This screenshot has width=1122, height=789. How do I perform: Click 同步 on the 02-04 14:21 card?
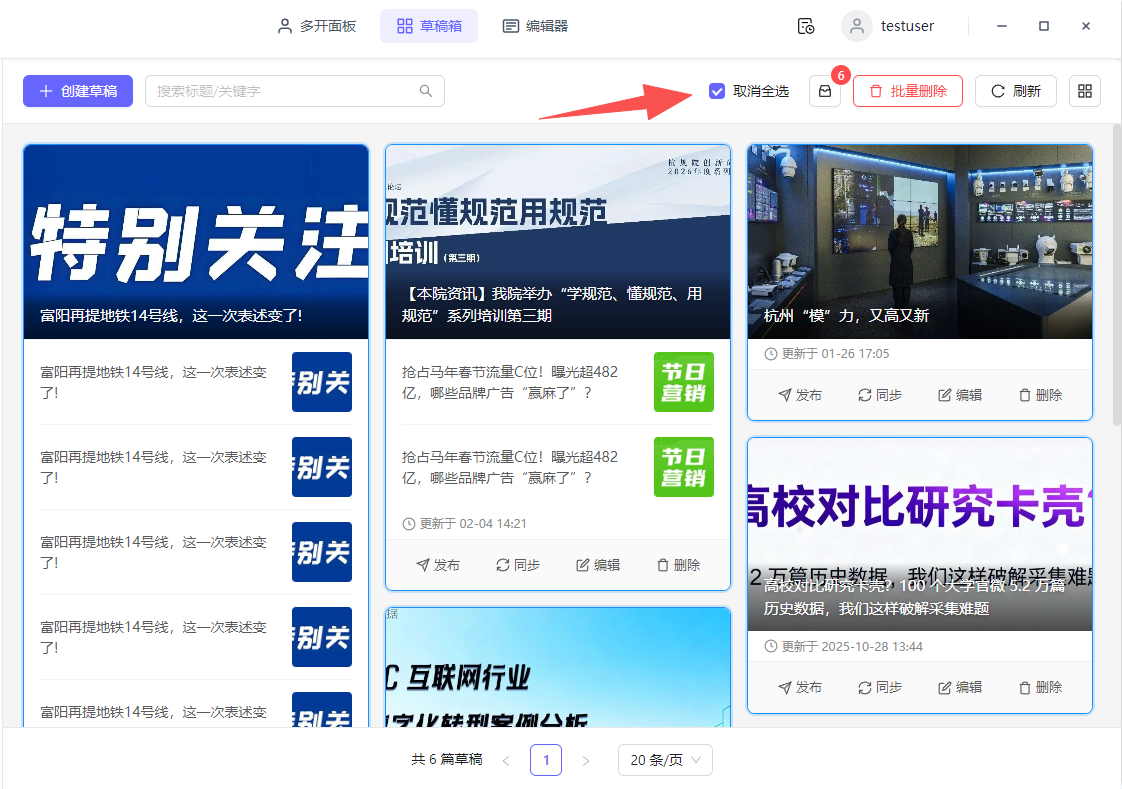(x=518, y=565)
